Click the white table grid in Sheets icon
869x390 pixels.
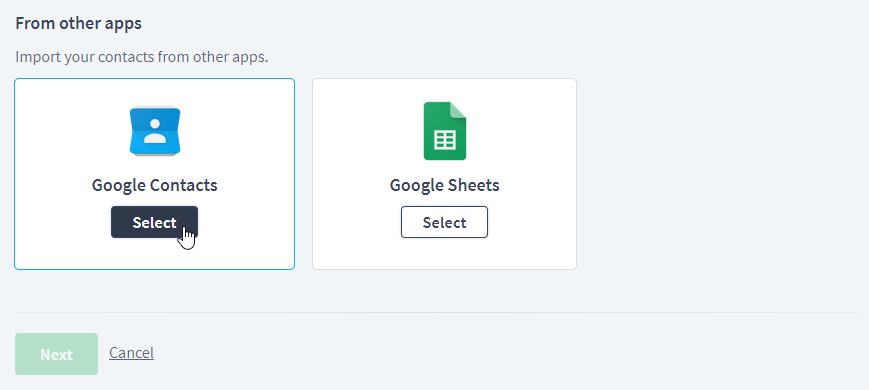pos(444,140)
